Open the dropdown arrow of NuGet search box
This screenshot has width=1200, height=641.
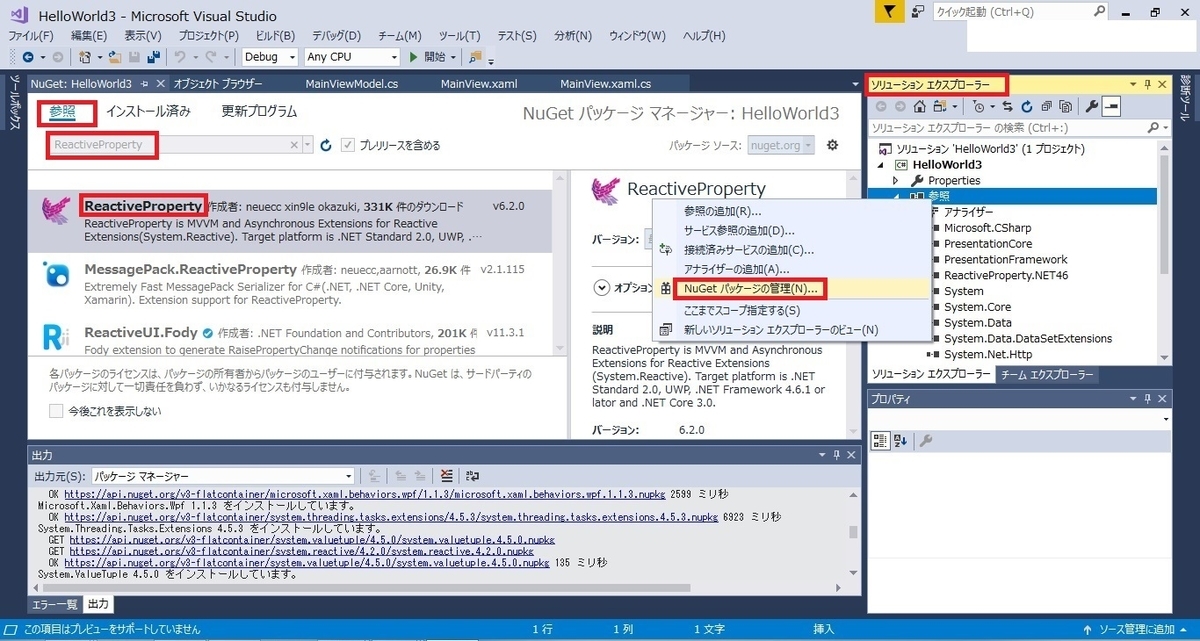[x=307, y=146]
